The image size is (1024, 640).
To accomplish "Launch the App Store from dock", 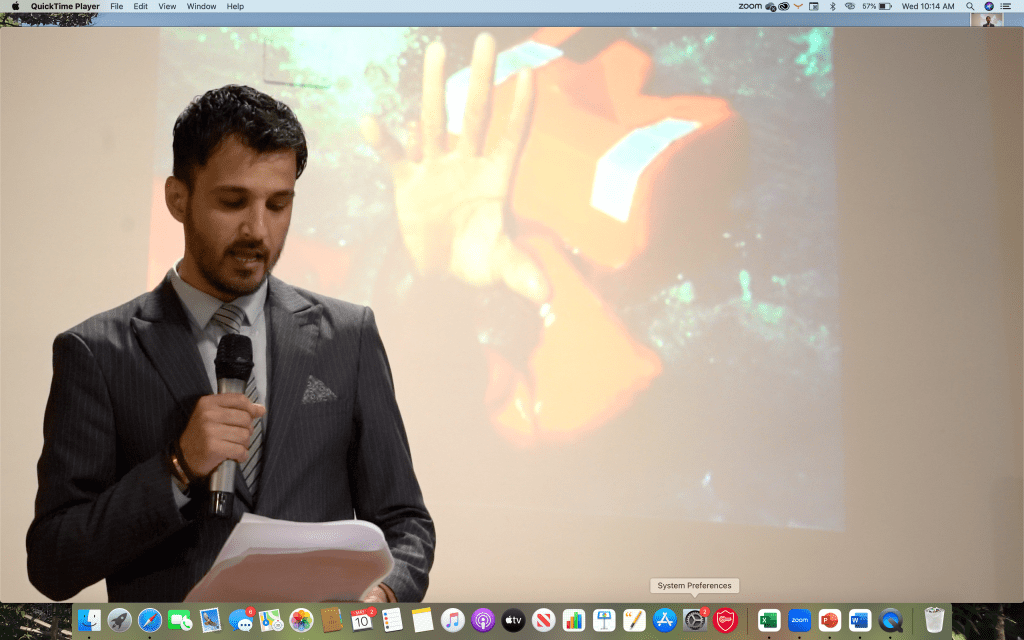I will [x=665, y=620].
